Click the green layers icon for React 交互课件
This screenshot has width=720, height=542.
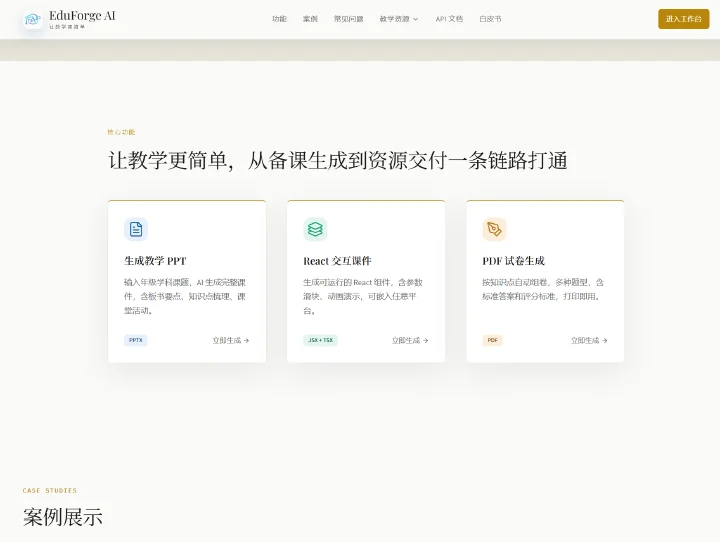click(315, 229)
